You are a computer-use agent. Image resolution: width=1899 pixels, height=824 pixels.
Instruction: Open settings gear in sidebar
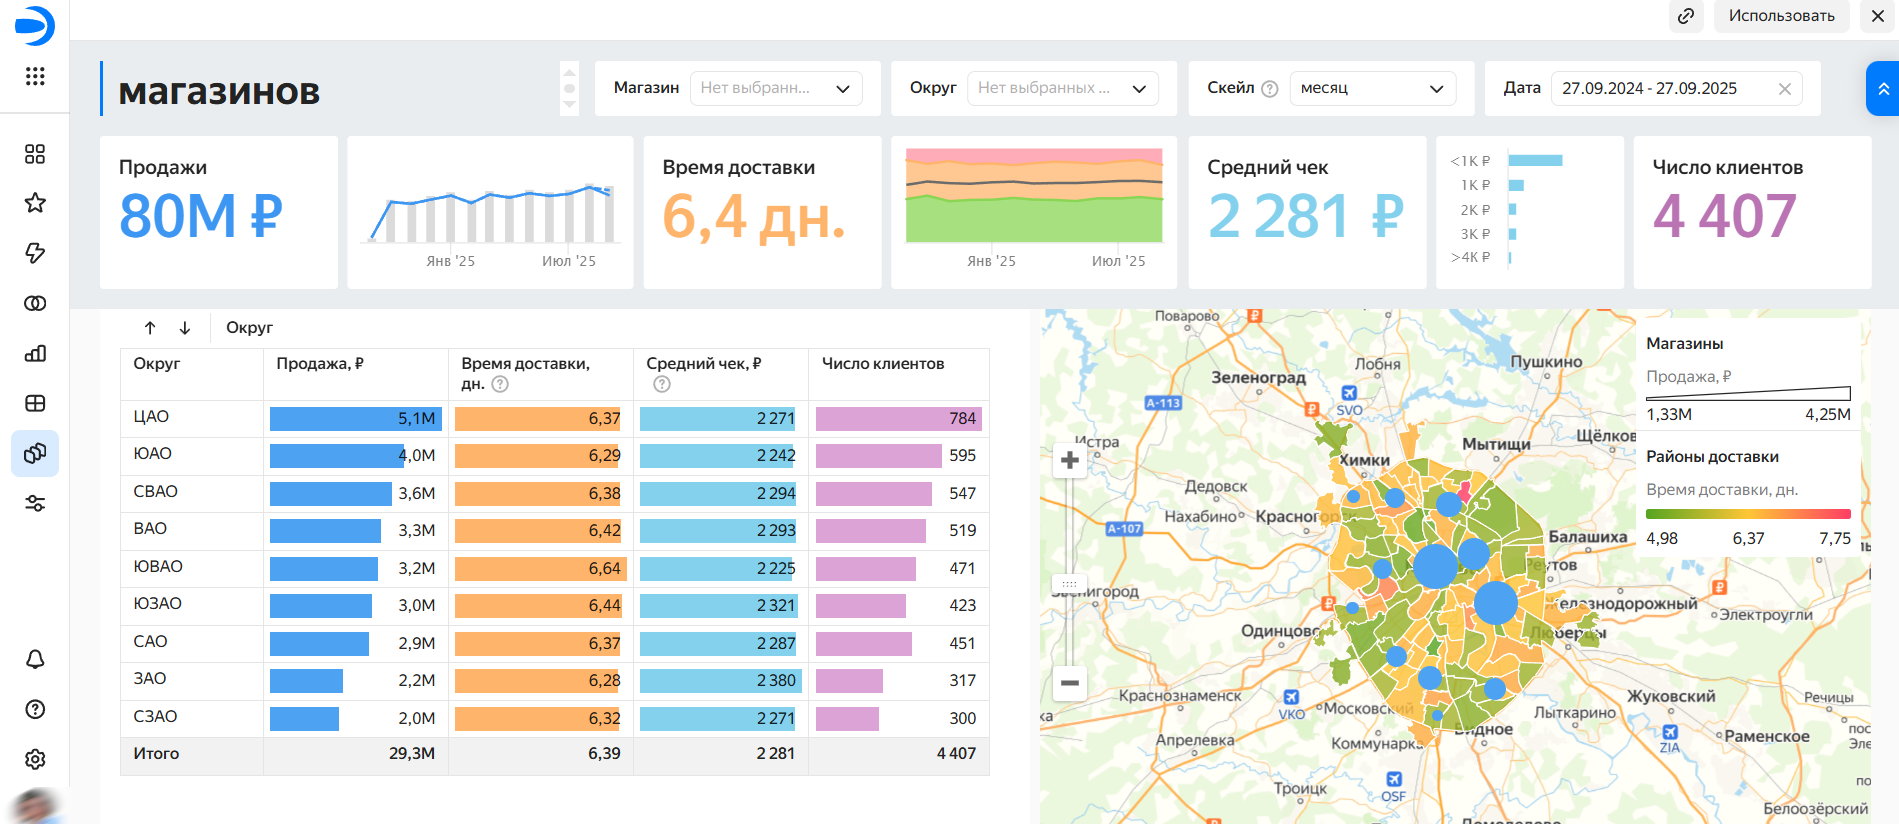(x=35, y=759)
